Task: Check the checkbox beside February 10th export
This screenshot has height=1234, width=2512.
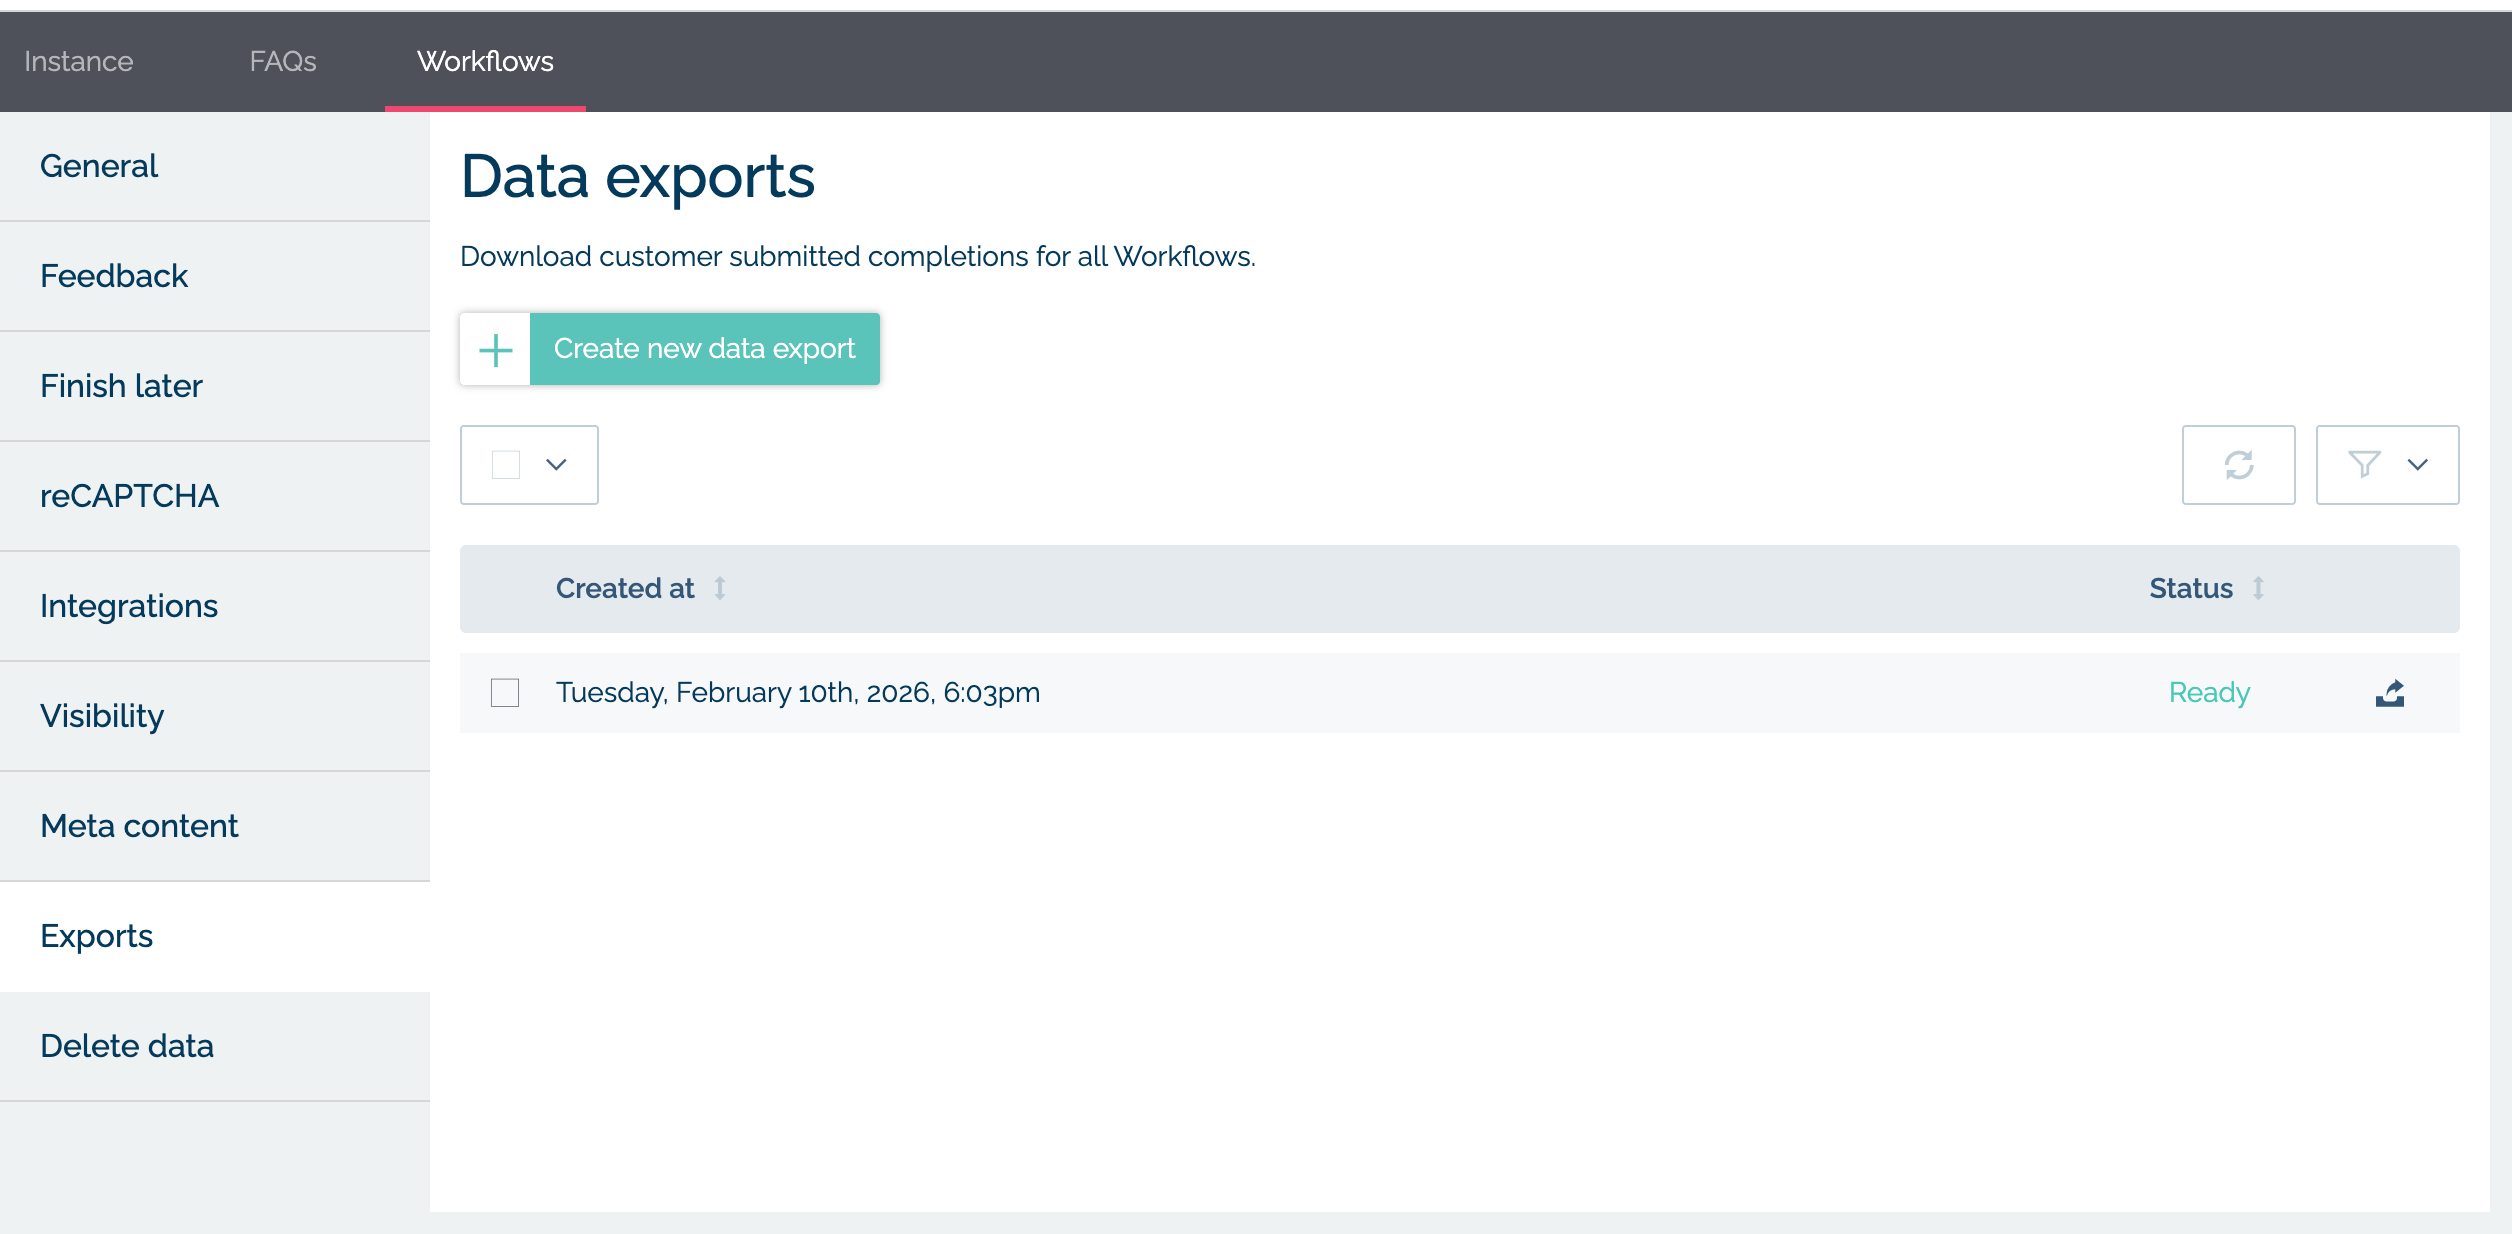Action: pyautogui.click(x=505, y=692)
